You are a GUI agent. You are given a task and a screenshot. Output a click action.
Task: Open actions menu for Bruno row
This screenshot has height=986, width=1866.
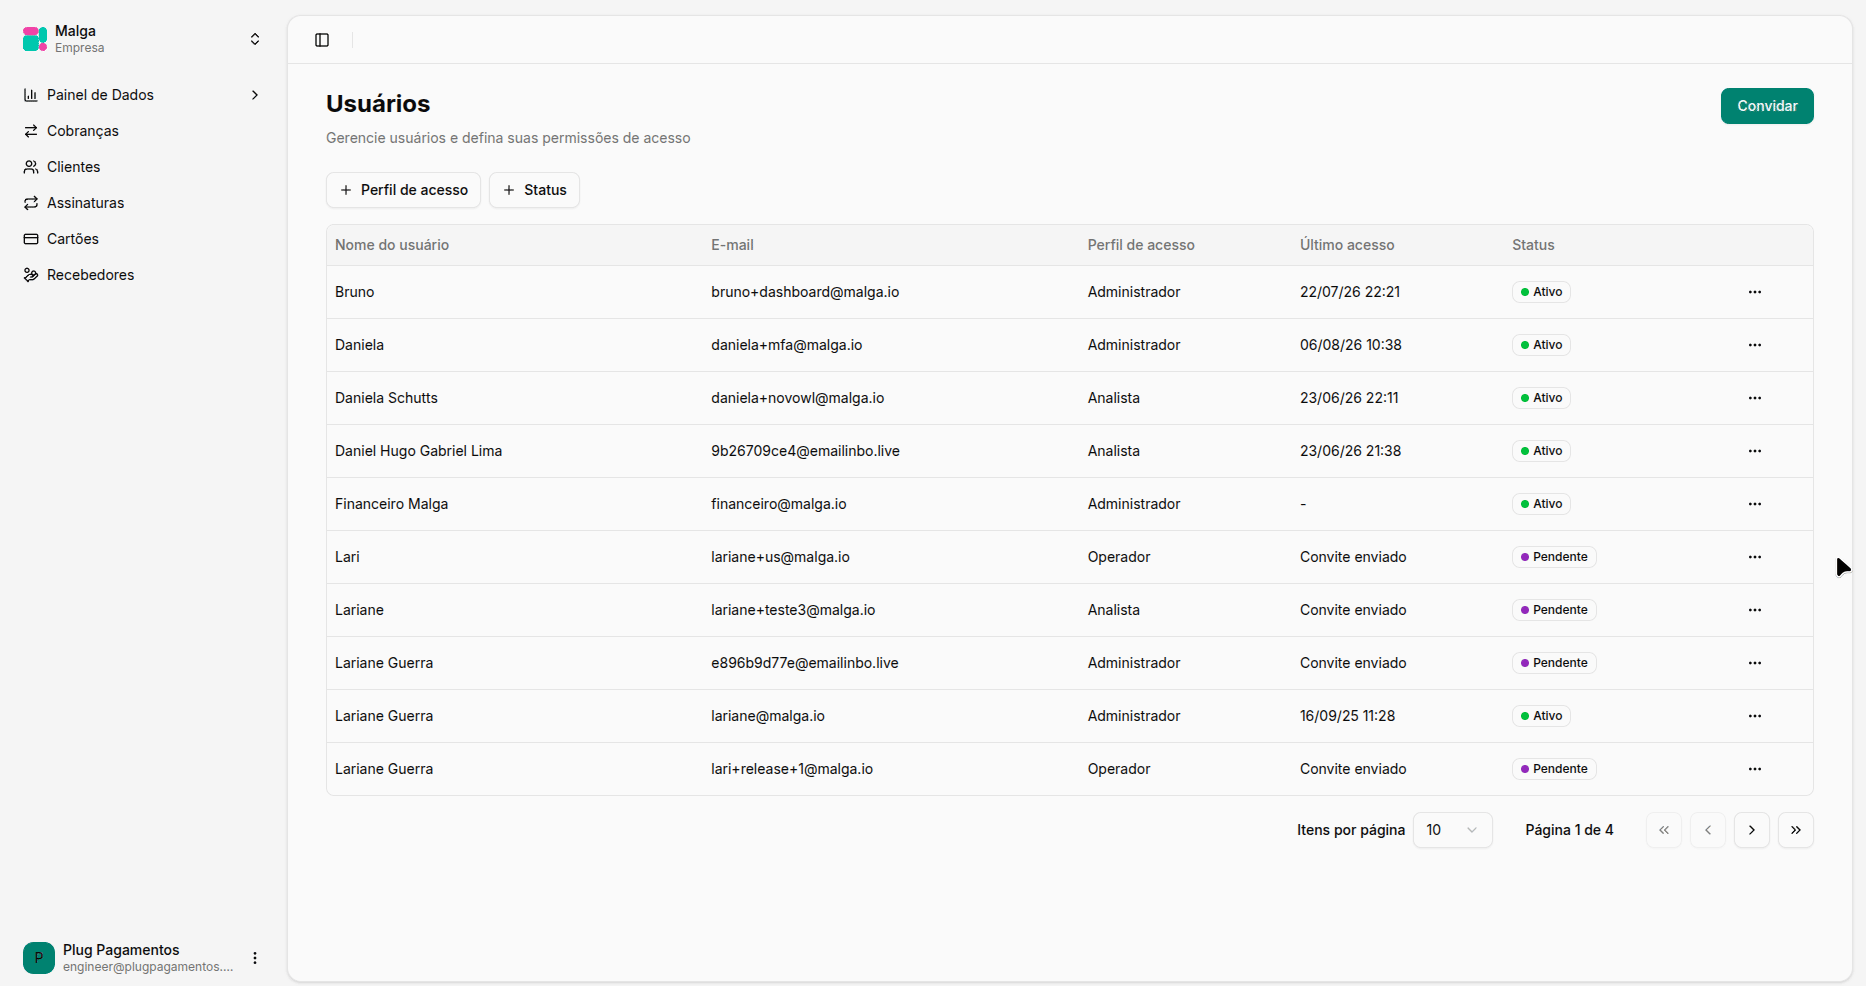coord(1755,292)
